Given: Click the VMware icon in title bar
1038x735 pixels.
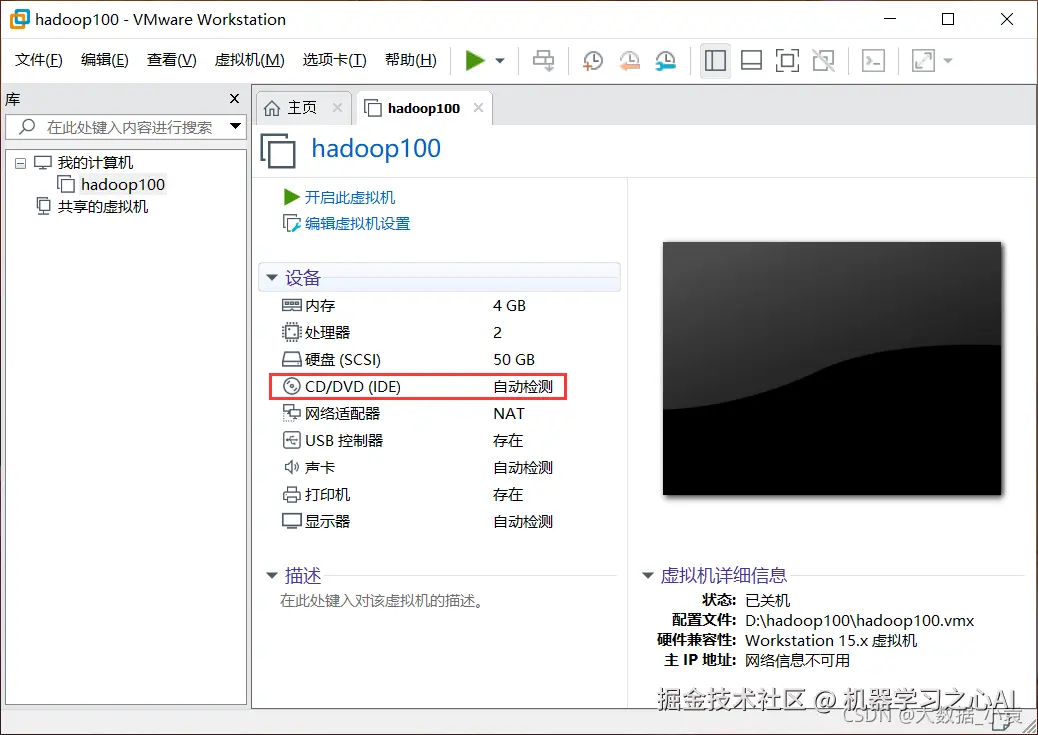Looking at the screenshot, I should coord(19,19).
